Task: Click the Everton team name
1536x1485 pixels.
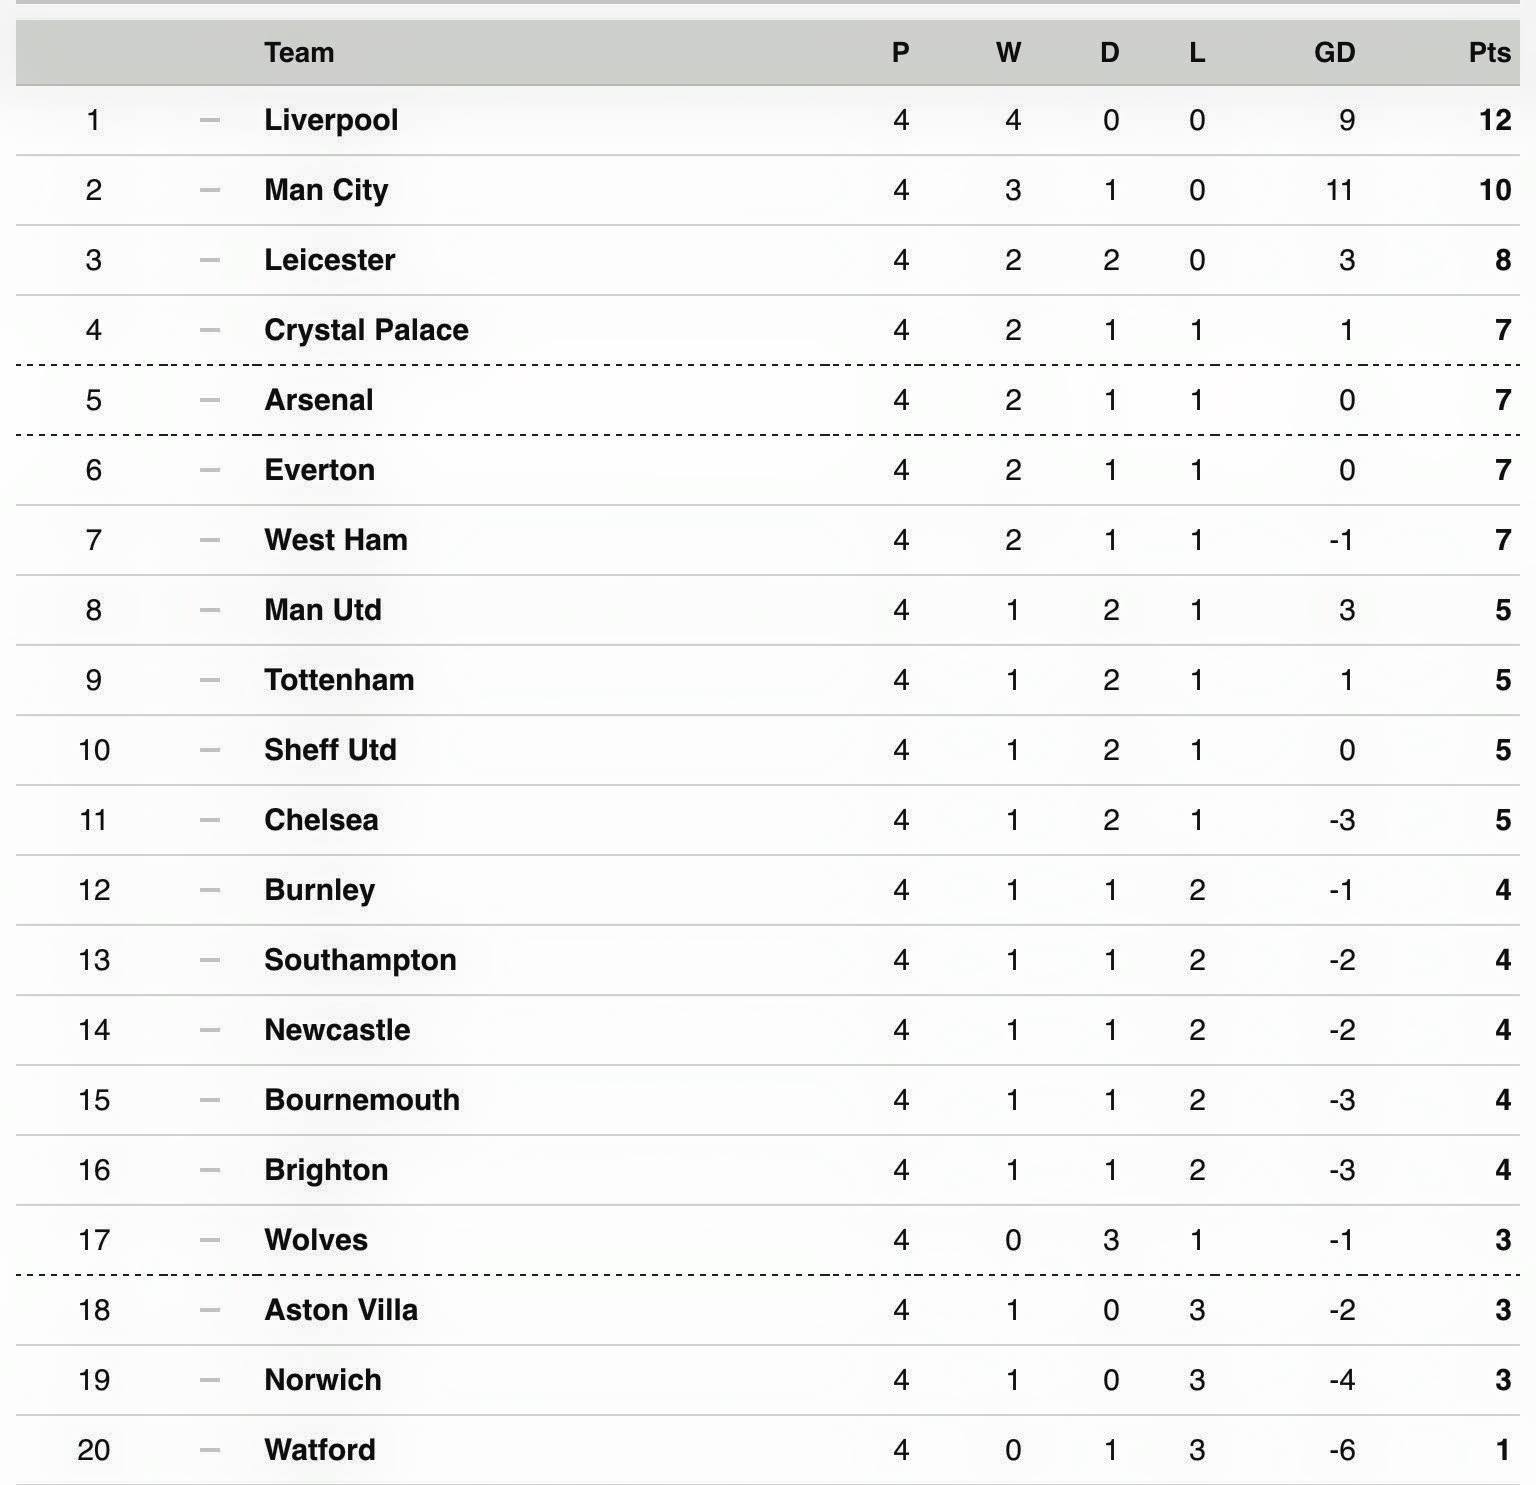Action: (x=320, y=470)
